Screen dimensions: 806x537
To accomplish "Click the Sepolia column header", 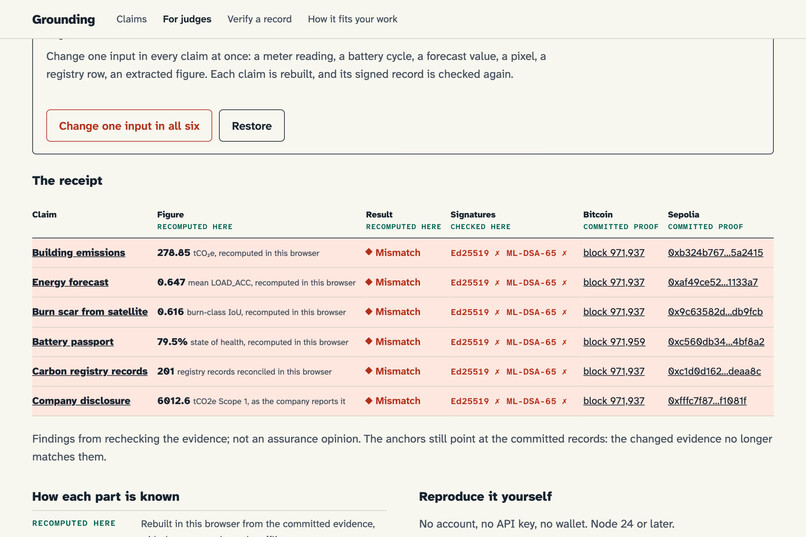I will point(683,214).
